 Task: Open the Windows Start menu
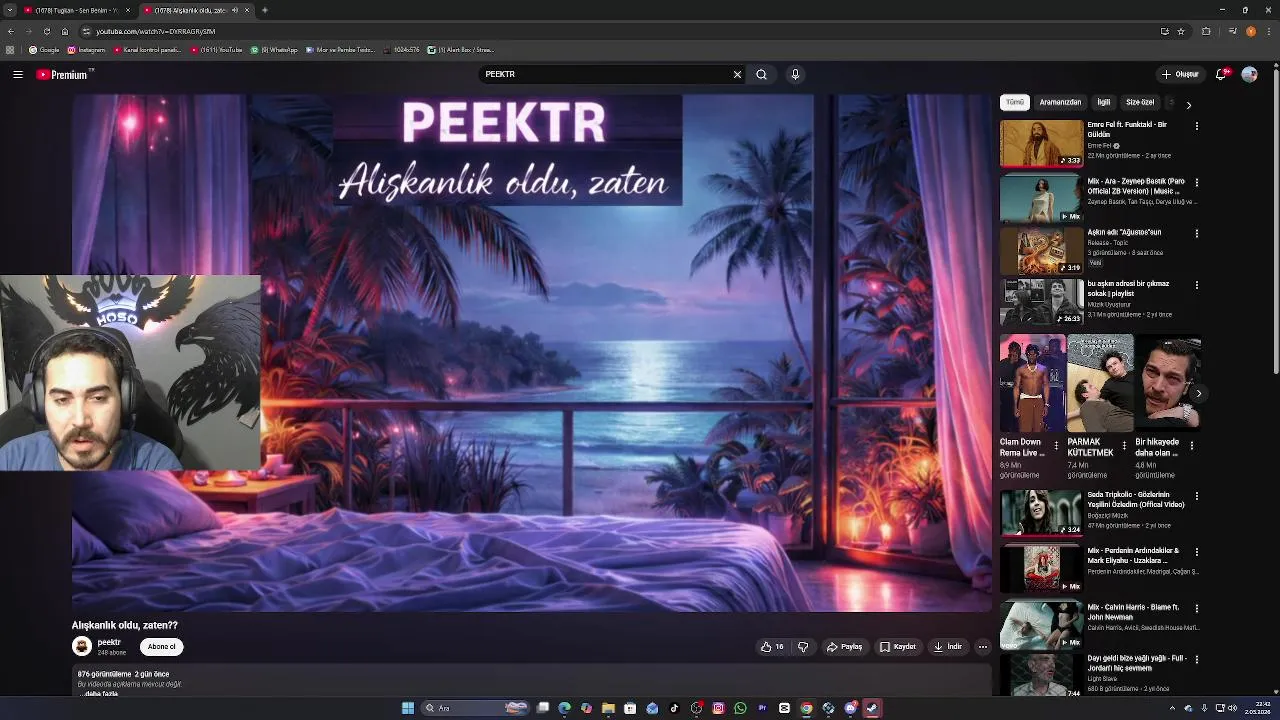coord(408,708)
